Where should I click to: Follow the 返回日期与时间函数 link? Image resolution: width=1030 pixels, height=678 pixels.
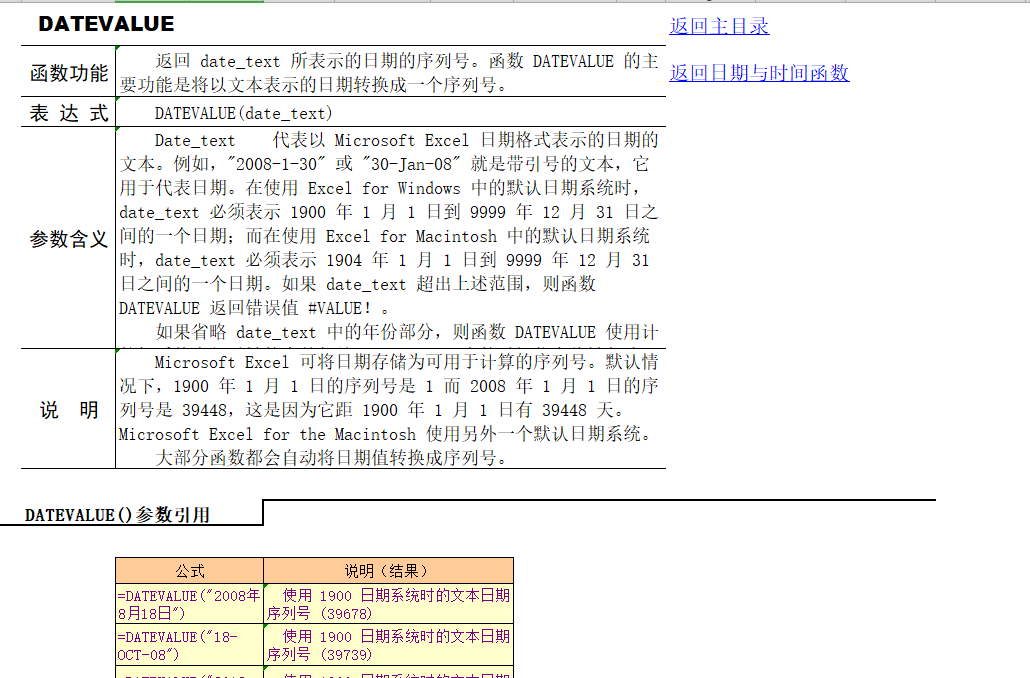pyautogui.click(x=759, y=74)
